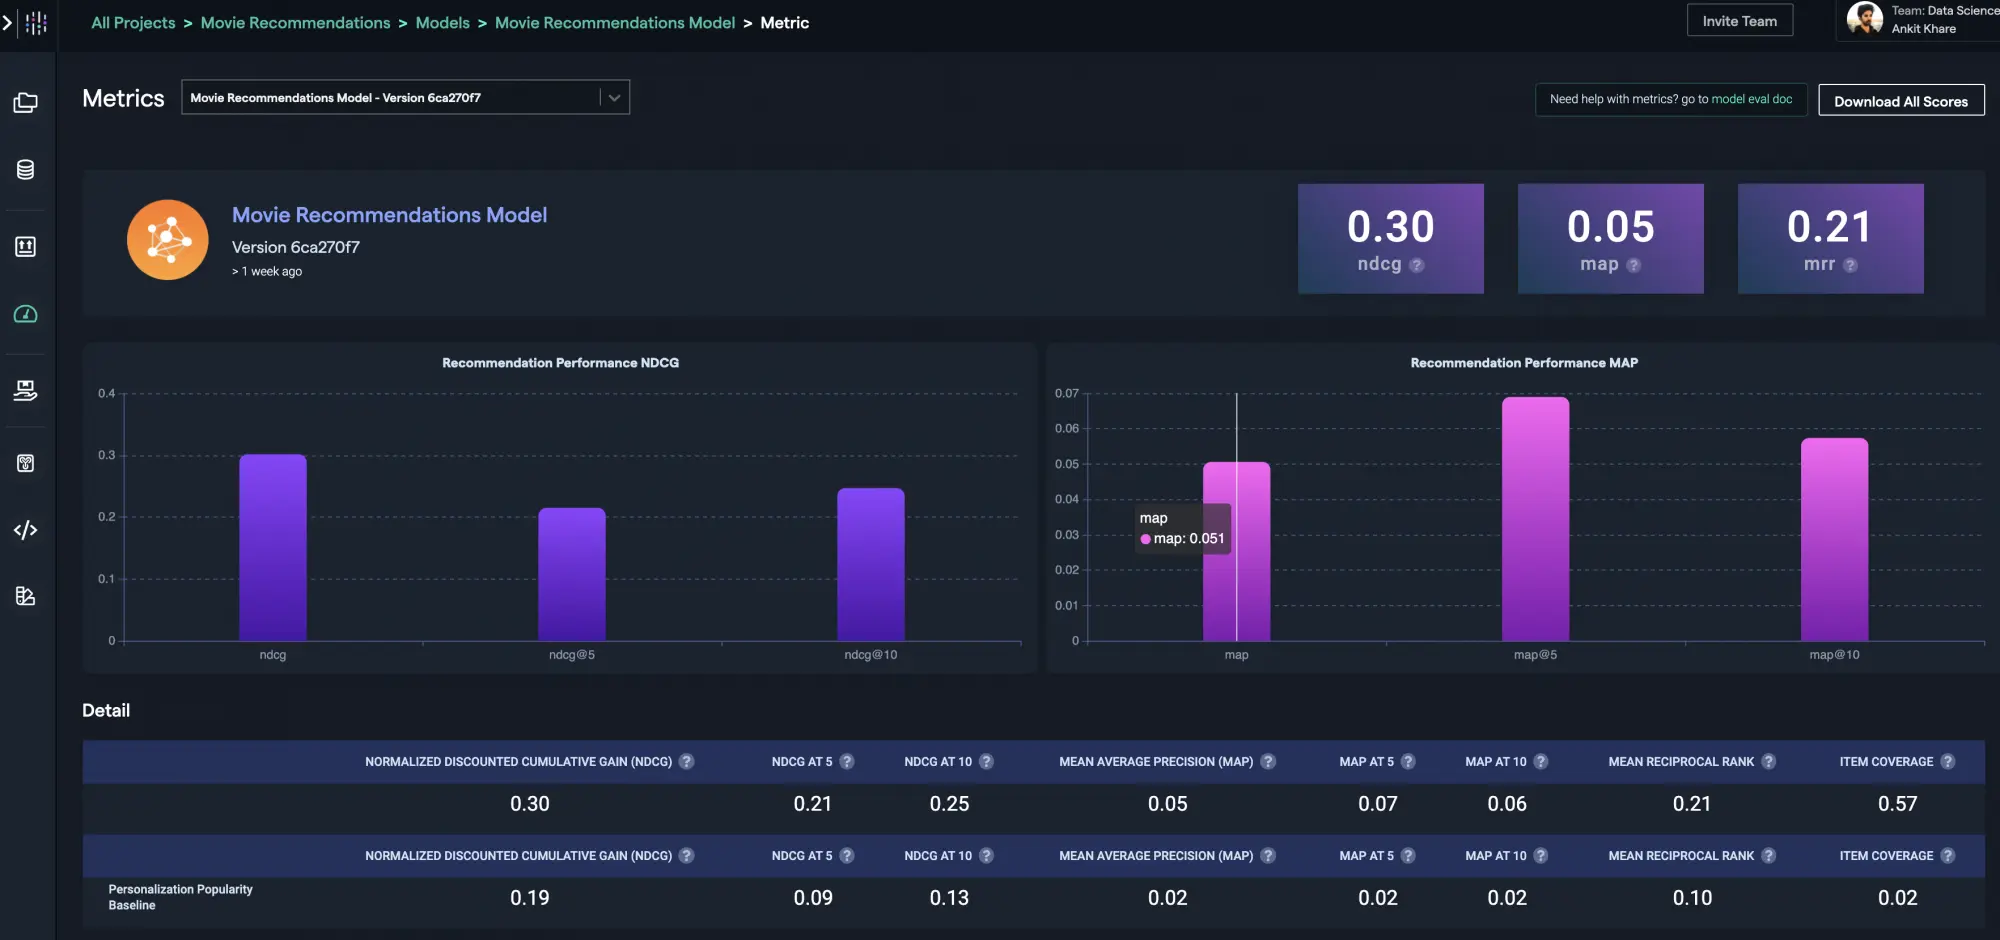Expand the version selector chevron
The height and width of the screenshot is (940, 2000).
(613, 97)
